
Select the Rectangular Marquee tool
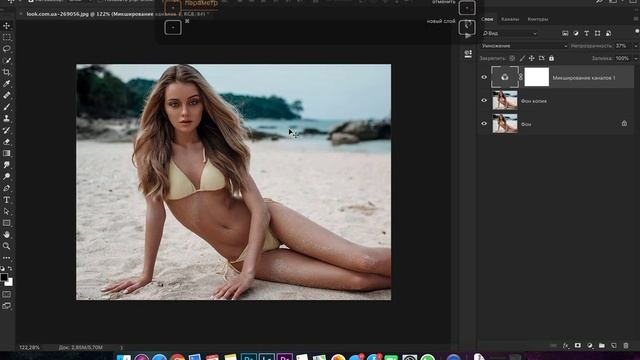click(x=7, y=37)
